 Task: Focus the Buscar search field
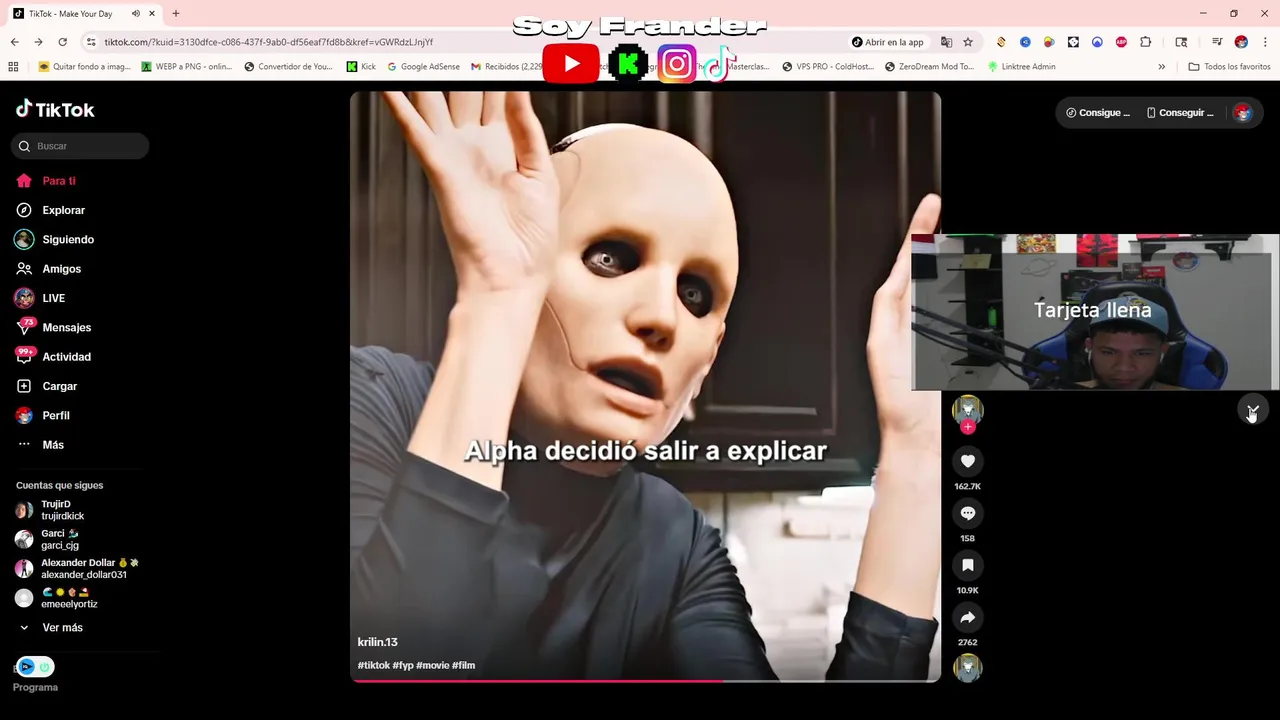tap(80, 146)
